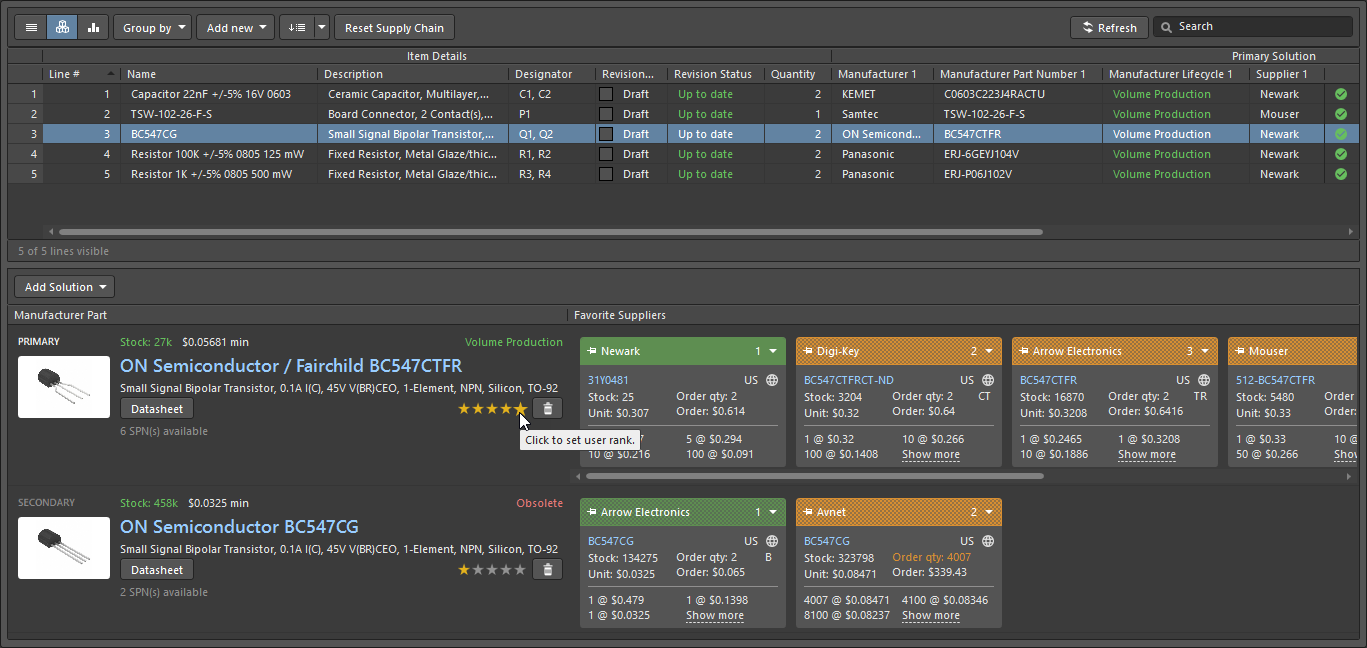
Task: Tick the revision checkbox for Capacitor 22nF row
Action: [606, 94]
